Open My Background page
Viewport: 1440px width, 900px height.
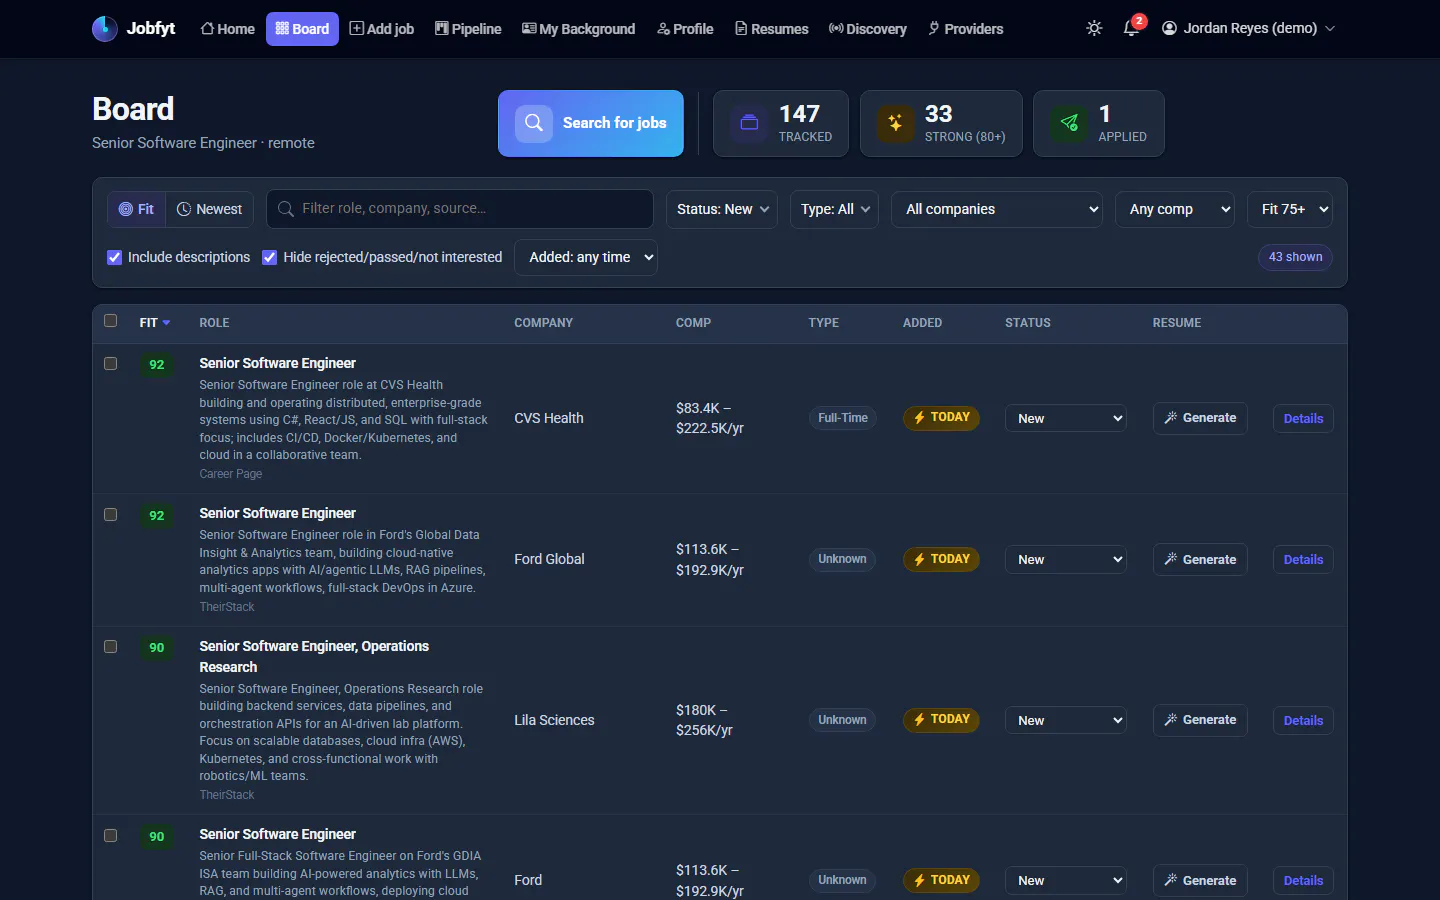click(578, 29)
